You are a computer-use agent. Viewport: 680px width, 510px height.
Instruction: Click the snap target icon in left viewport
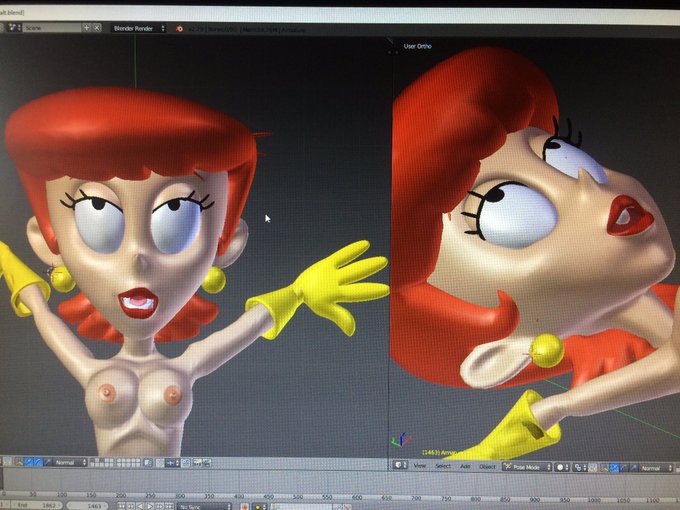(x=186, y=463)
